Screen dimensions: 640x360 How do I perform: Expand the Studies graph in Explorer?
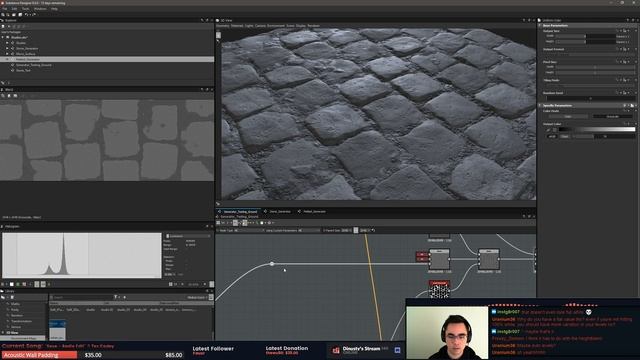point(7,43)
